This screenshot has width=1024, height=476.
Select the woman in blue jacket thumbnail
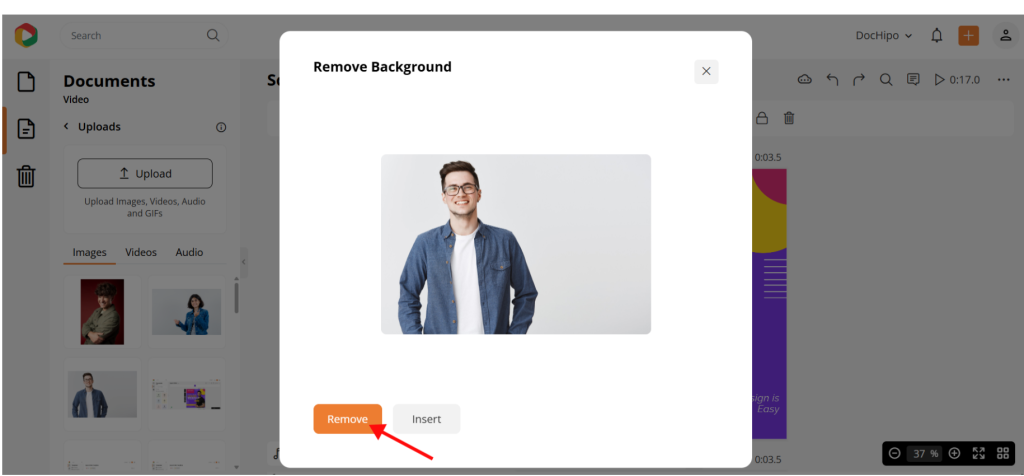click(186, 312)
